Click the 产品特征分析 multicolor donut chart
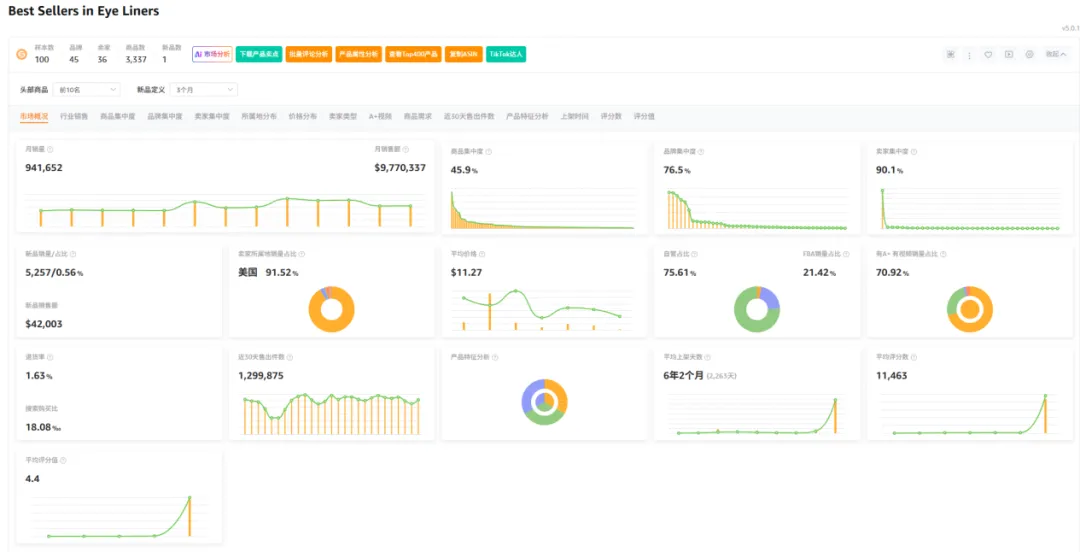This screenshot has height=552, width=1080. (544, 401)
